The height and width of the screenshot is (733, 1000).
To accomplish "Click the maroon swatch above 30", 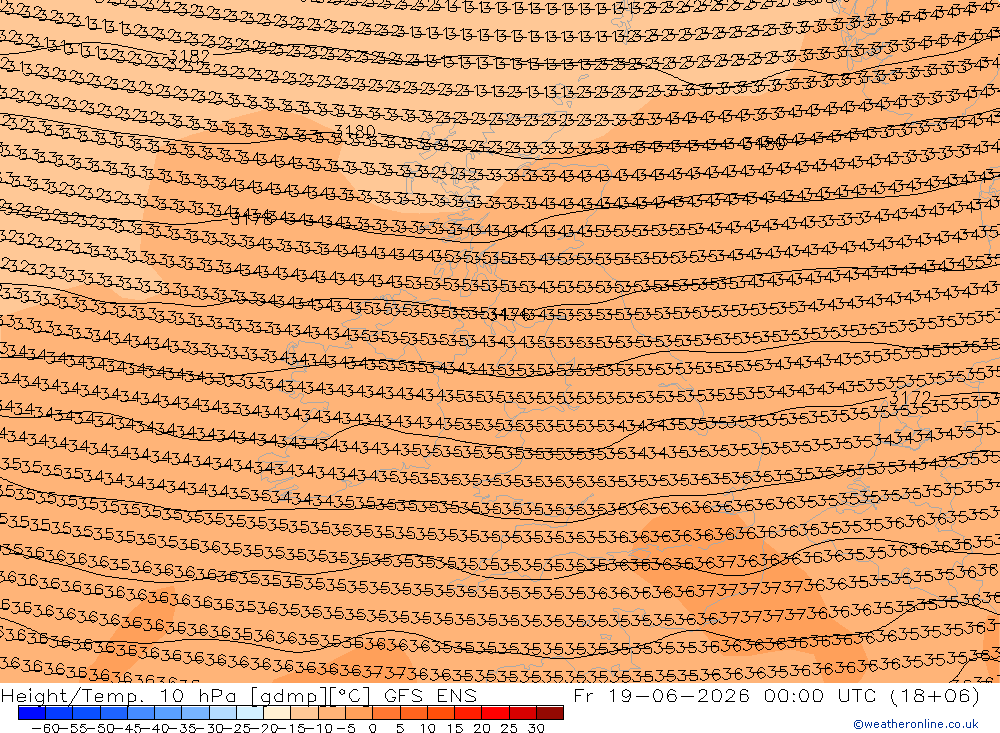I will click(550, 713).
